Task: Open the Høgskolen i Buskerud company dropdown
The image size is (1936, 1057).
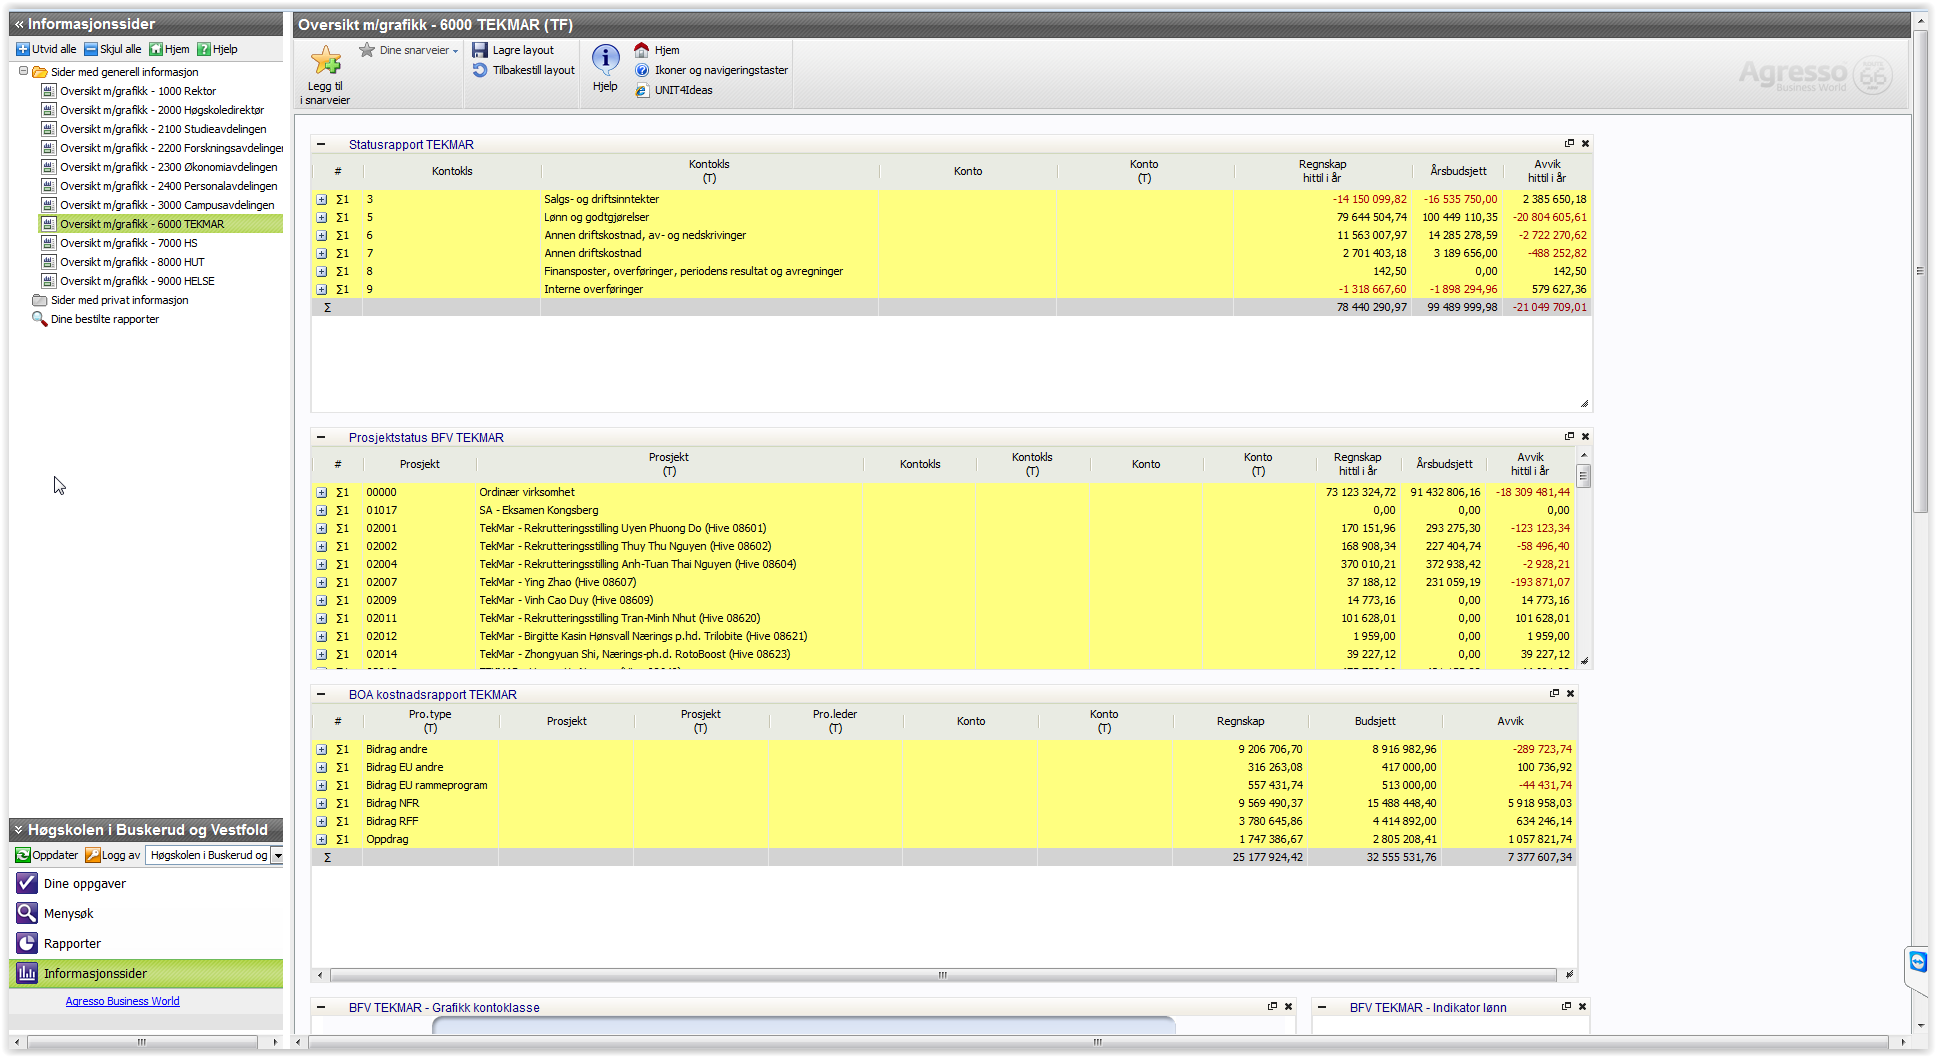Action: point(278,855)
